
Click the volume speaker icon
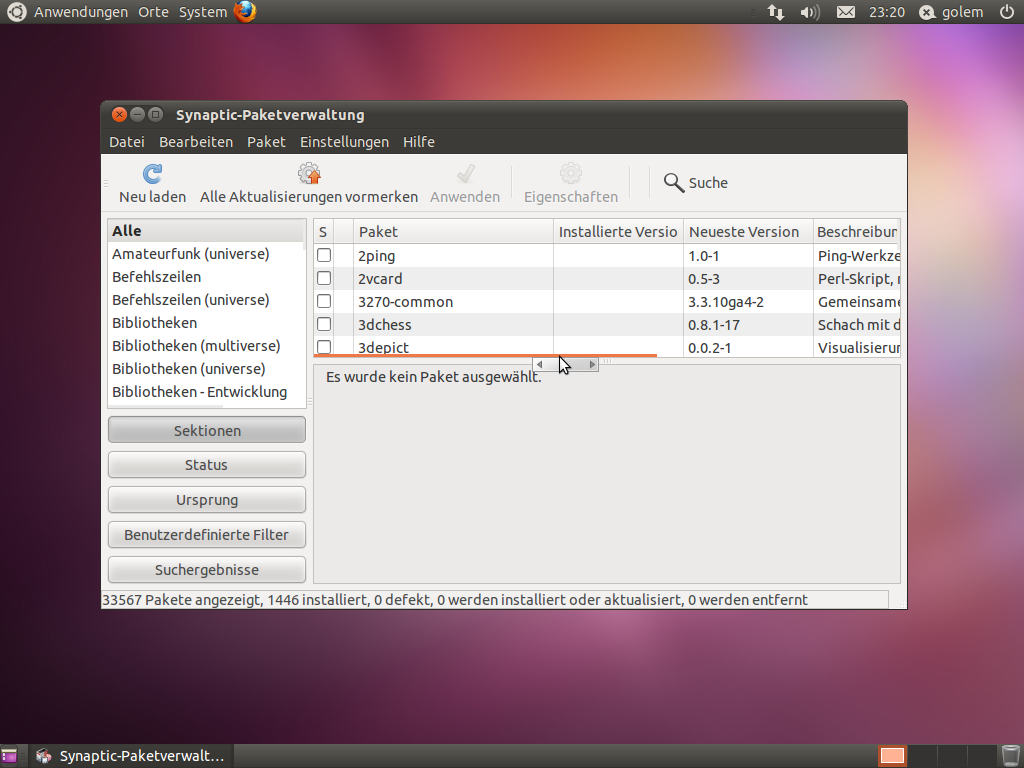[x=810, y=12]
